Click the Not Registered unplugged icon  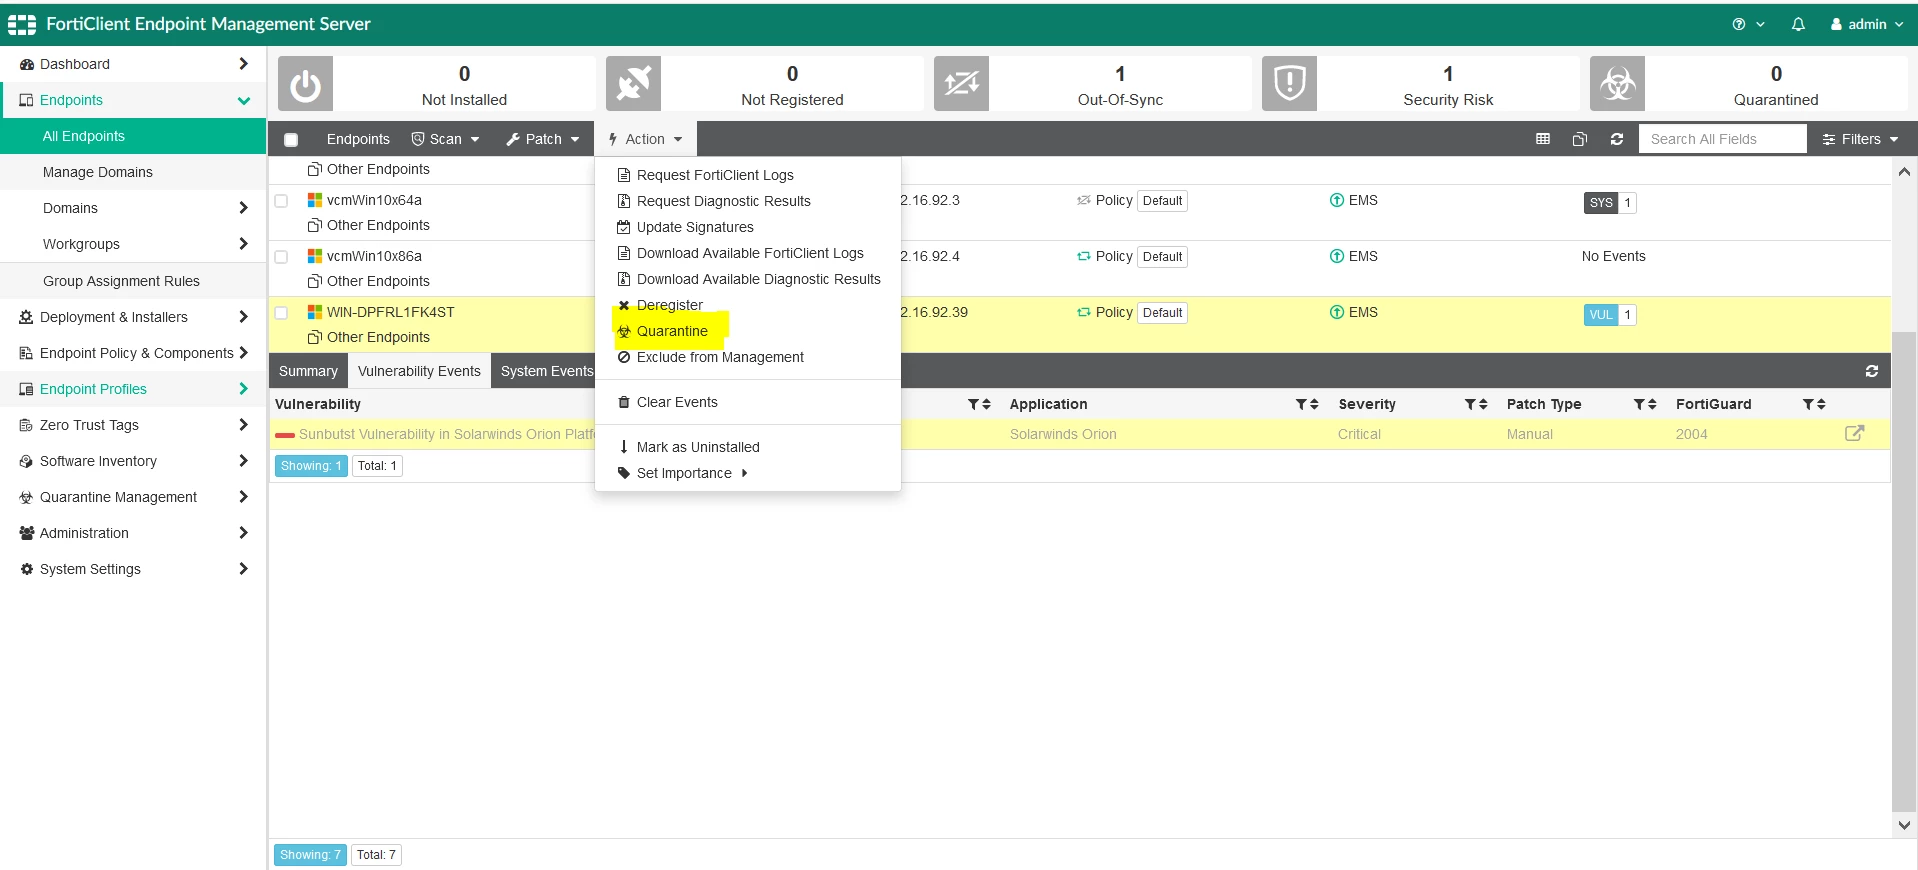tap(633, 84)
